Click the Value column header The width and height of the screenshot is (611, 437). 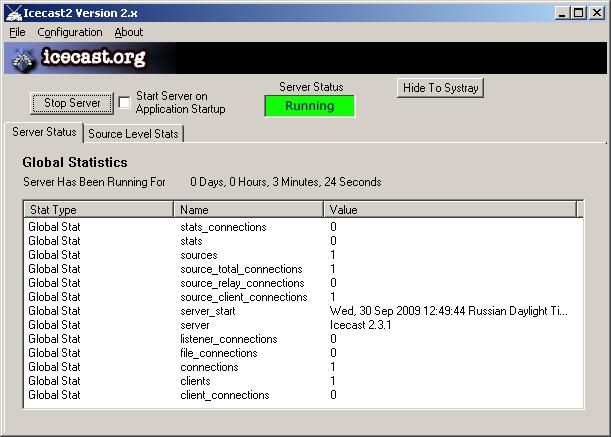(450, 209)
